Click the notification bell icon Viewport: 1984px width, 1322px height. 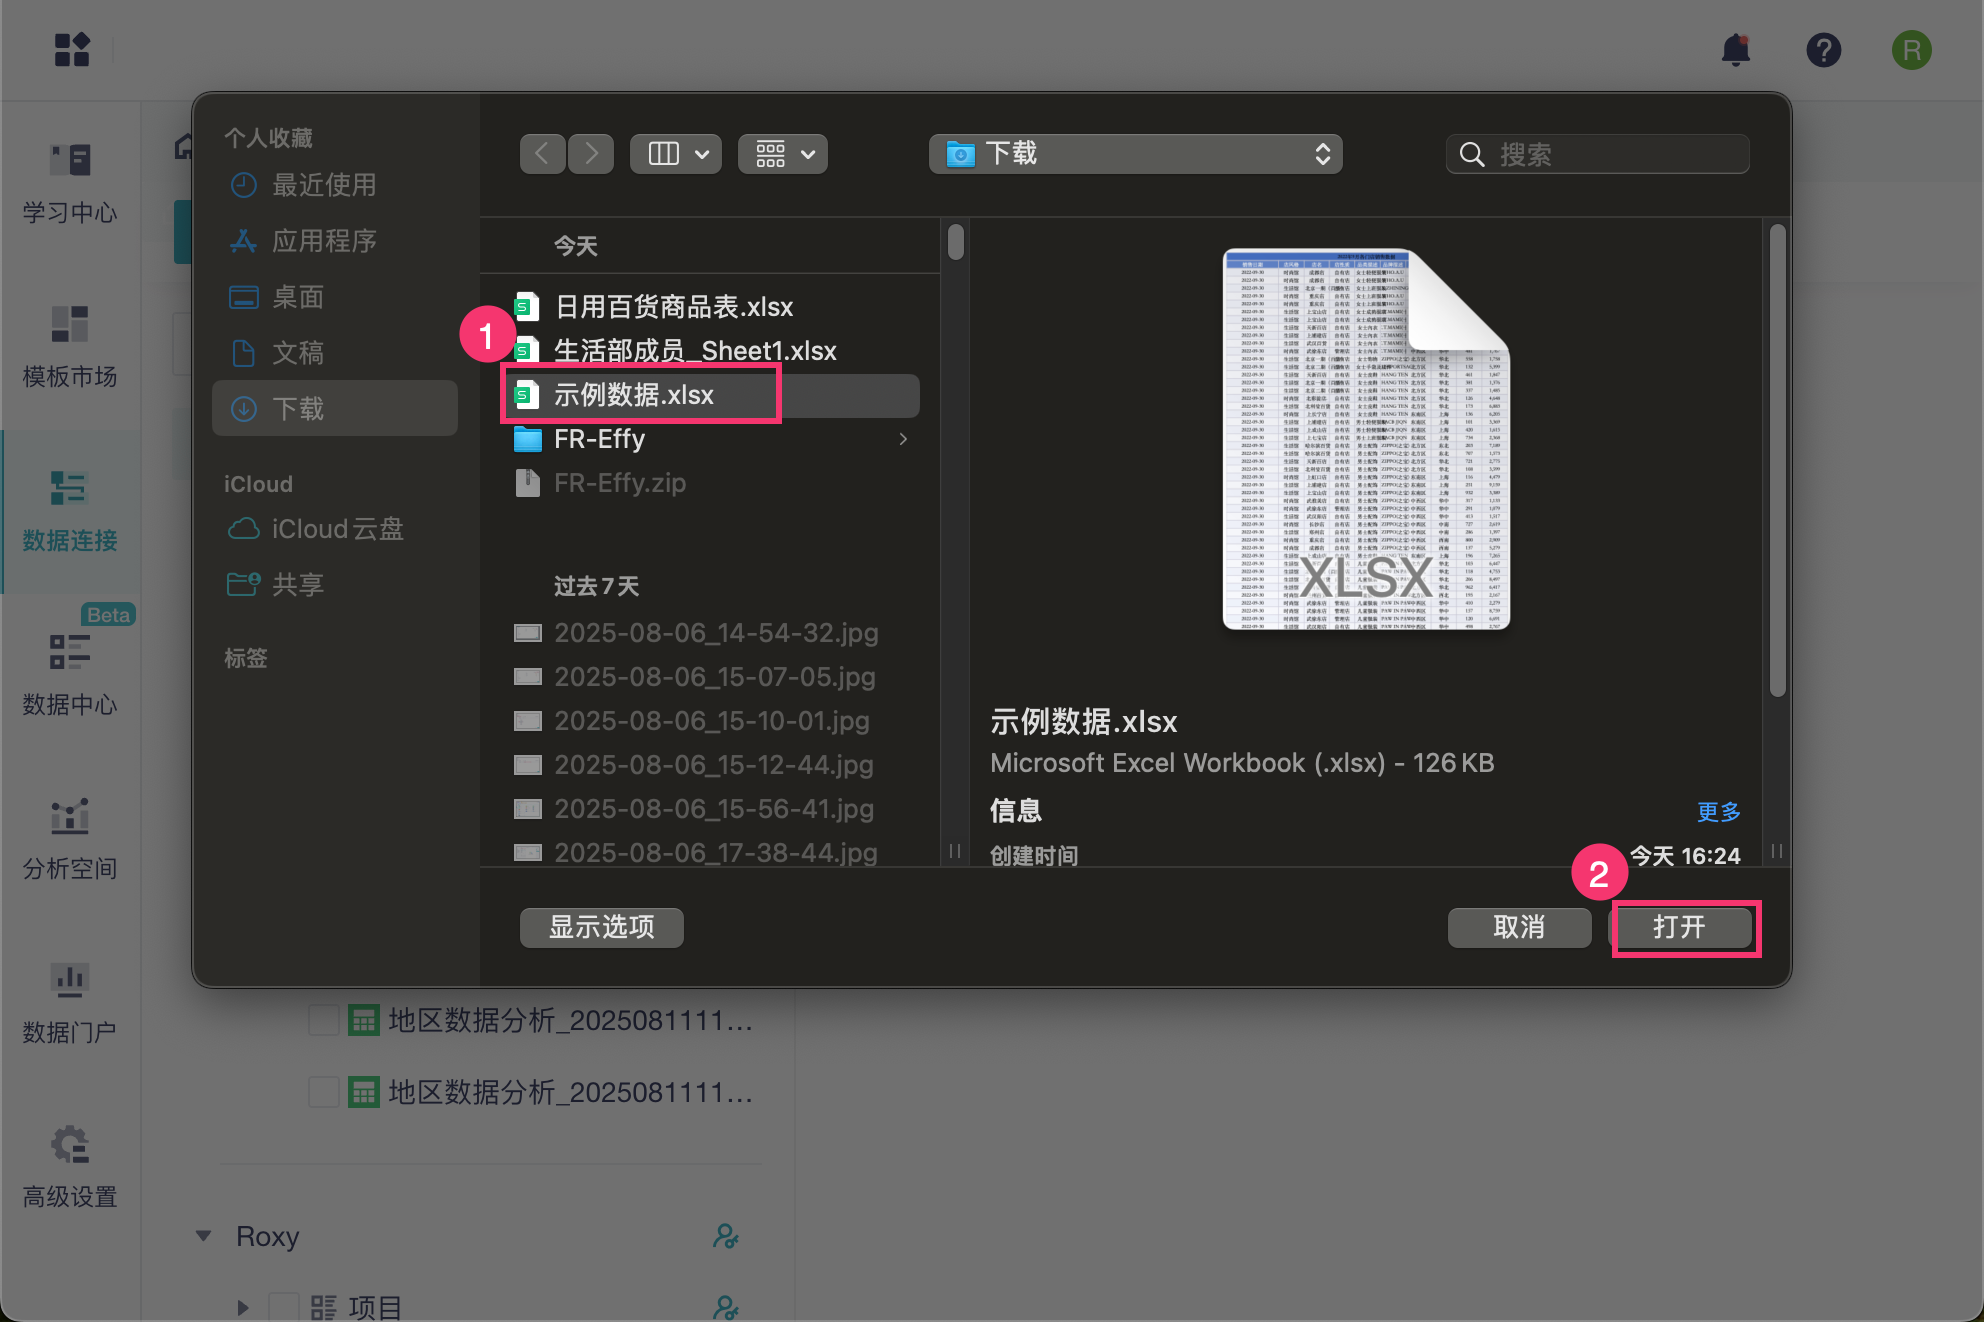pyautogui.click(x=1735, y=50)
